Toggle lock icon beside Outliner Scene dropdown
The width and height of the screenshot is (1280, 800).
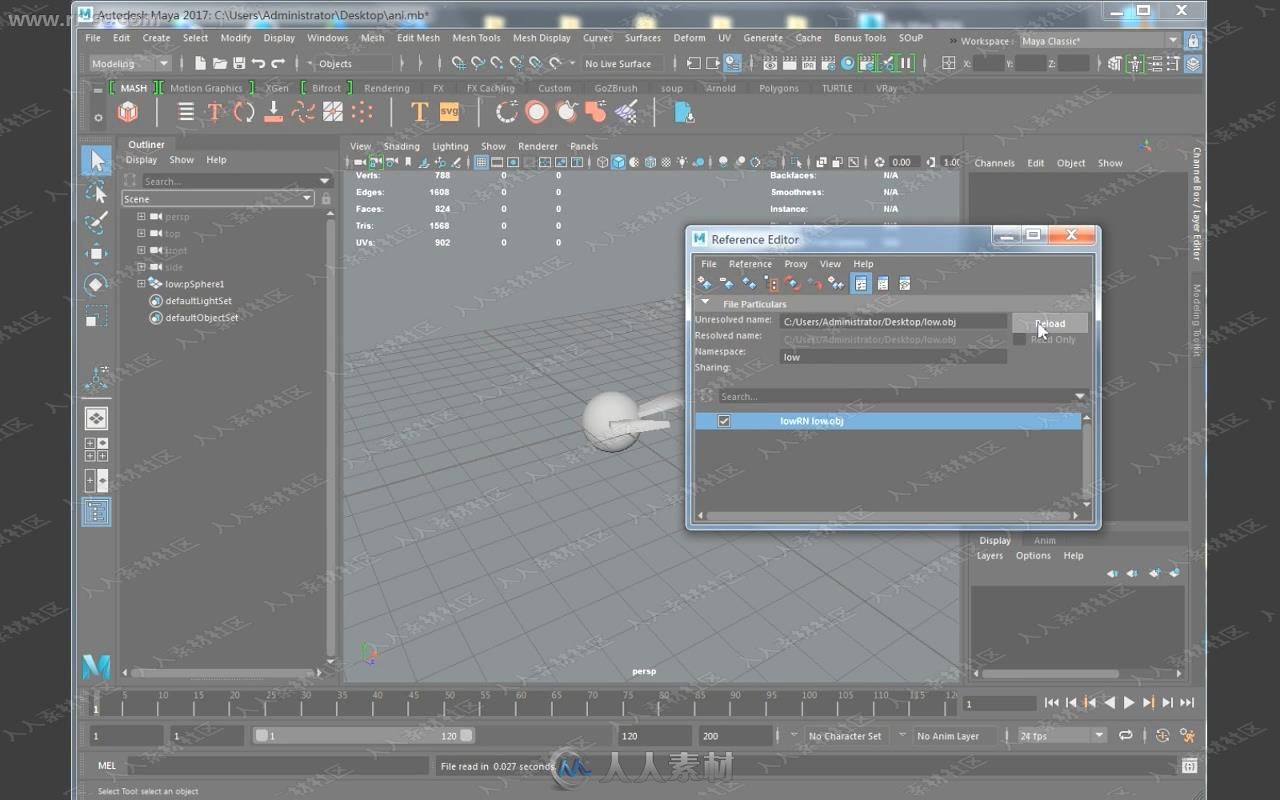[325, 199]
